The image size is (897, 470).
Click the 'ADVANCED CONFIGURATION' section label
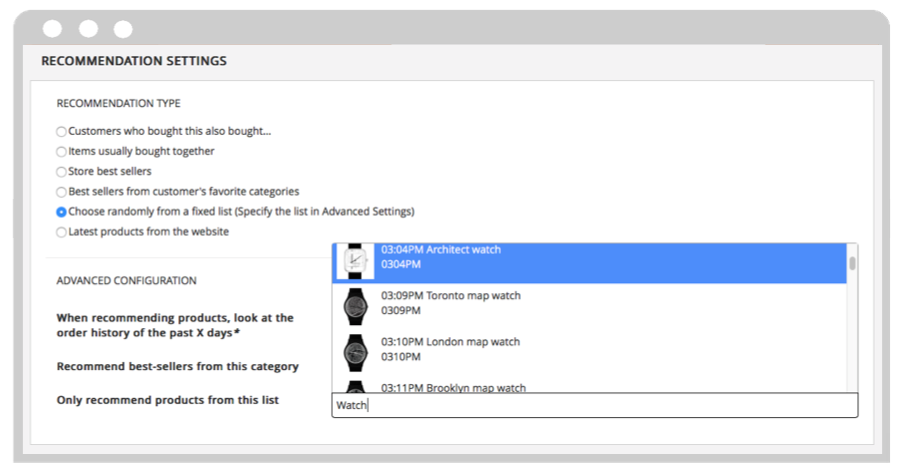point(126,281)
